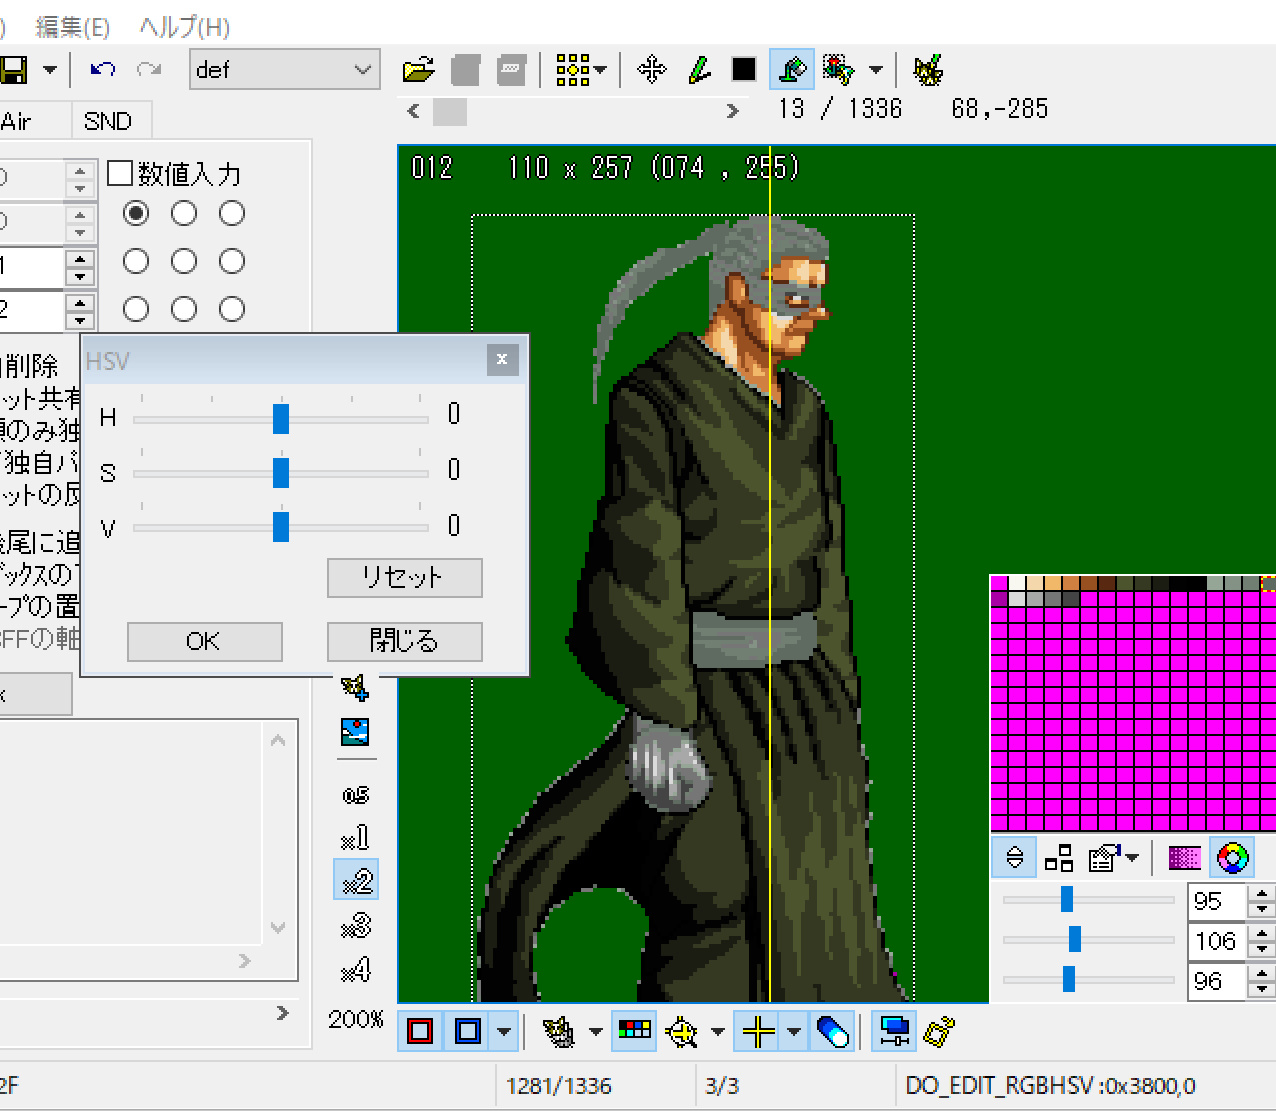
Task: Click the V slider in HSV dialog
Action: (281, 526)
